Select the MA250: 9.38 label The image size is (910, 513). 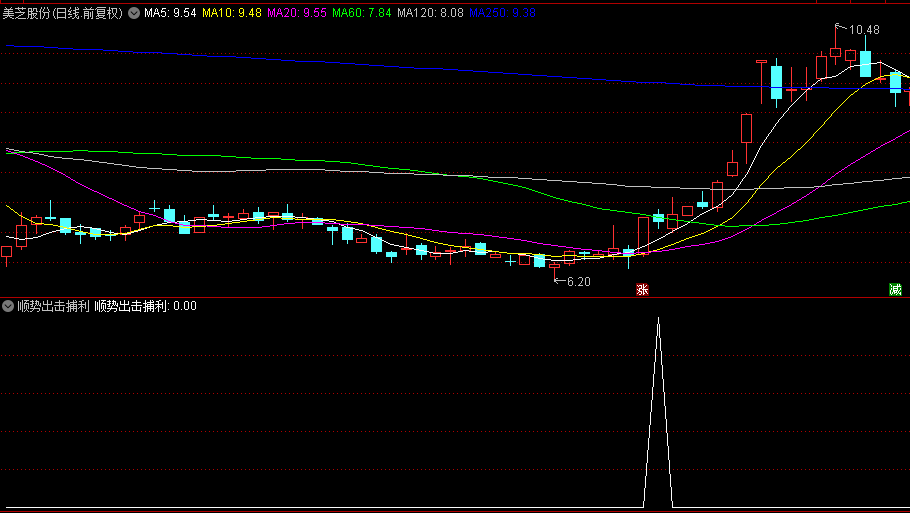coord(502,13)
